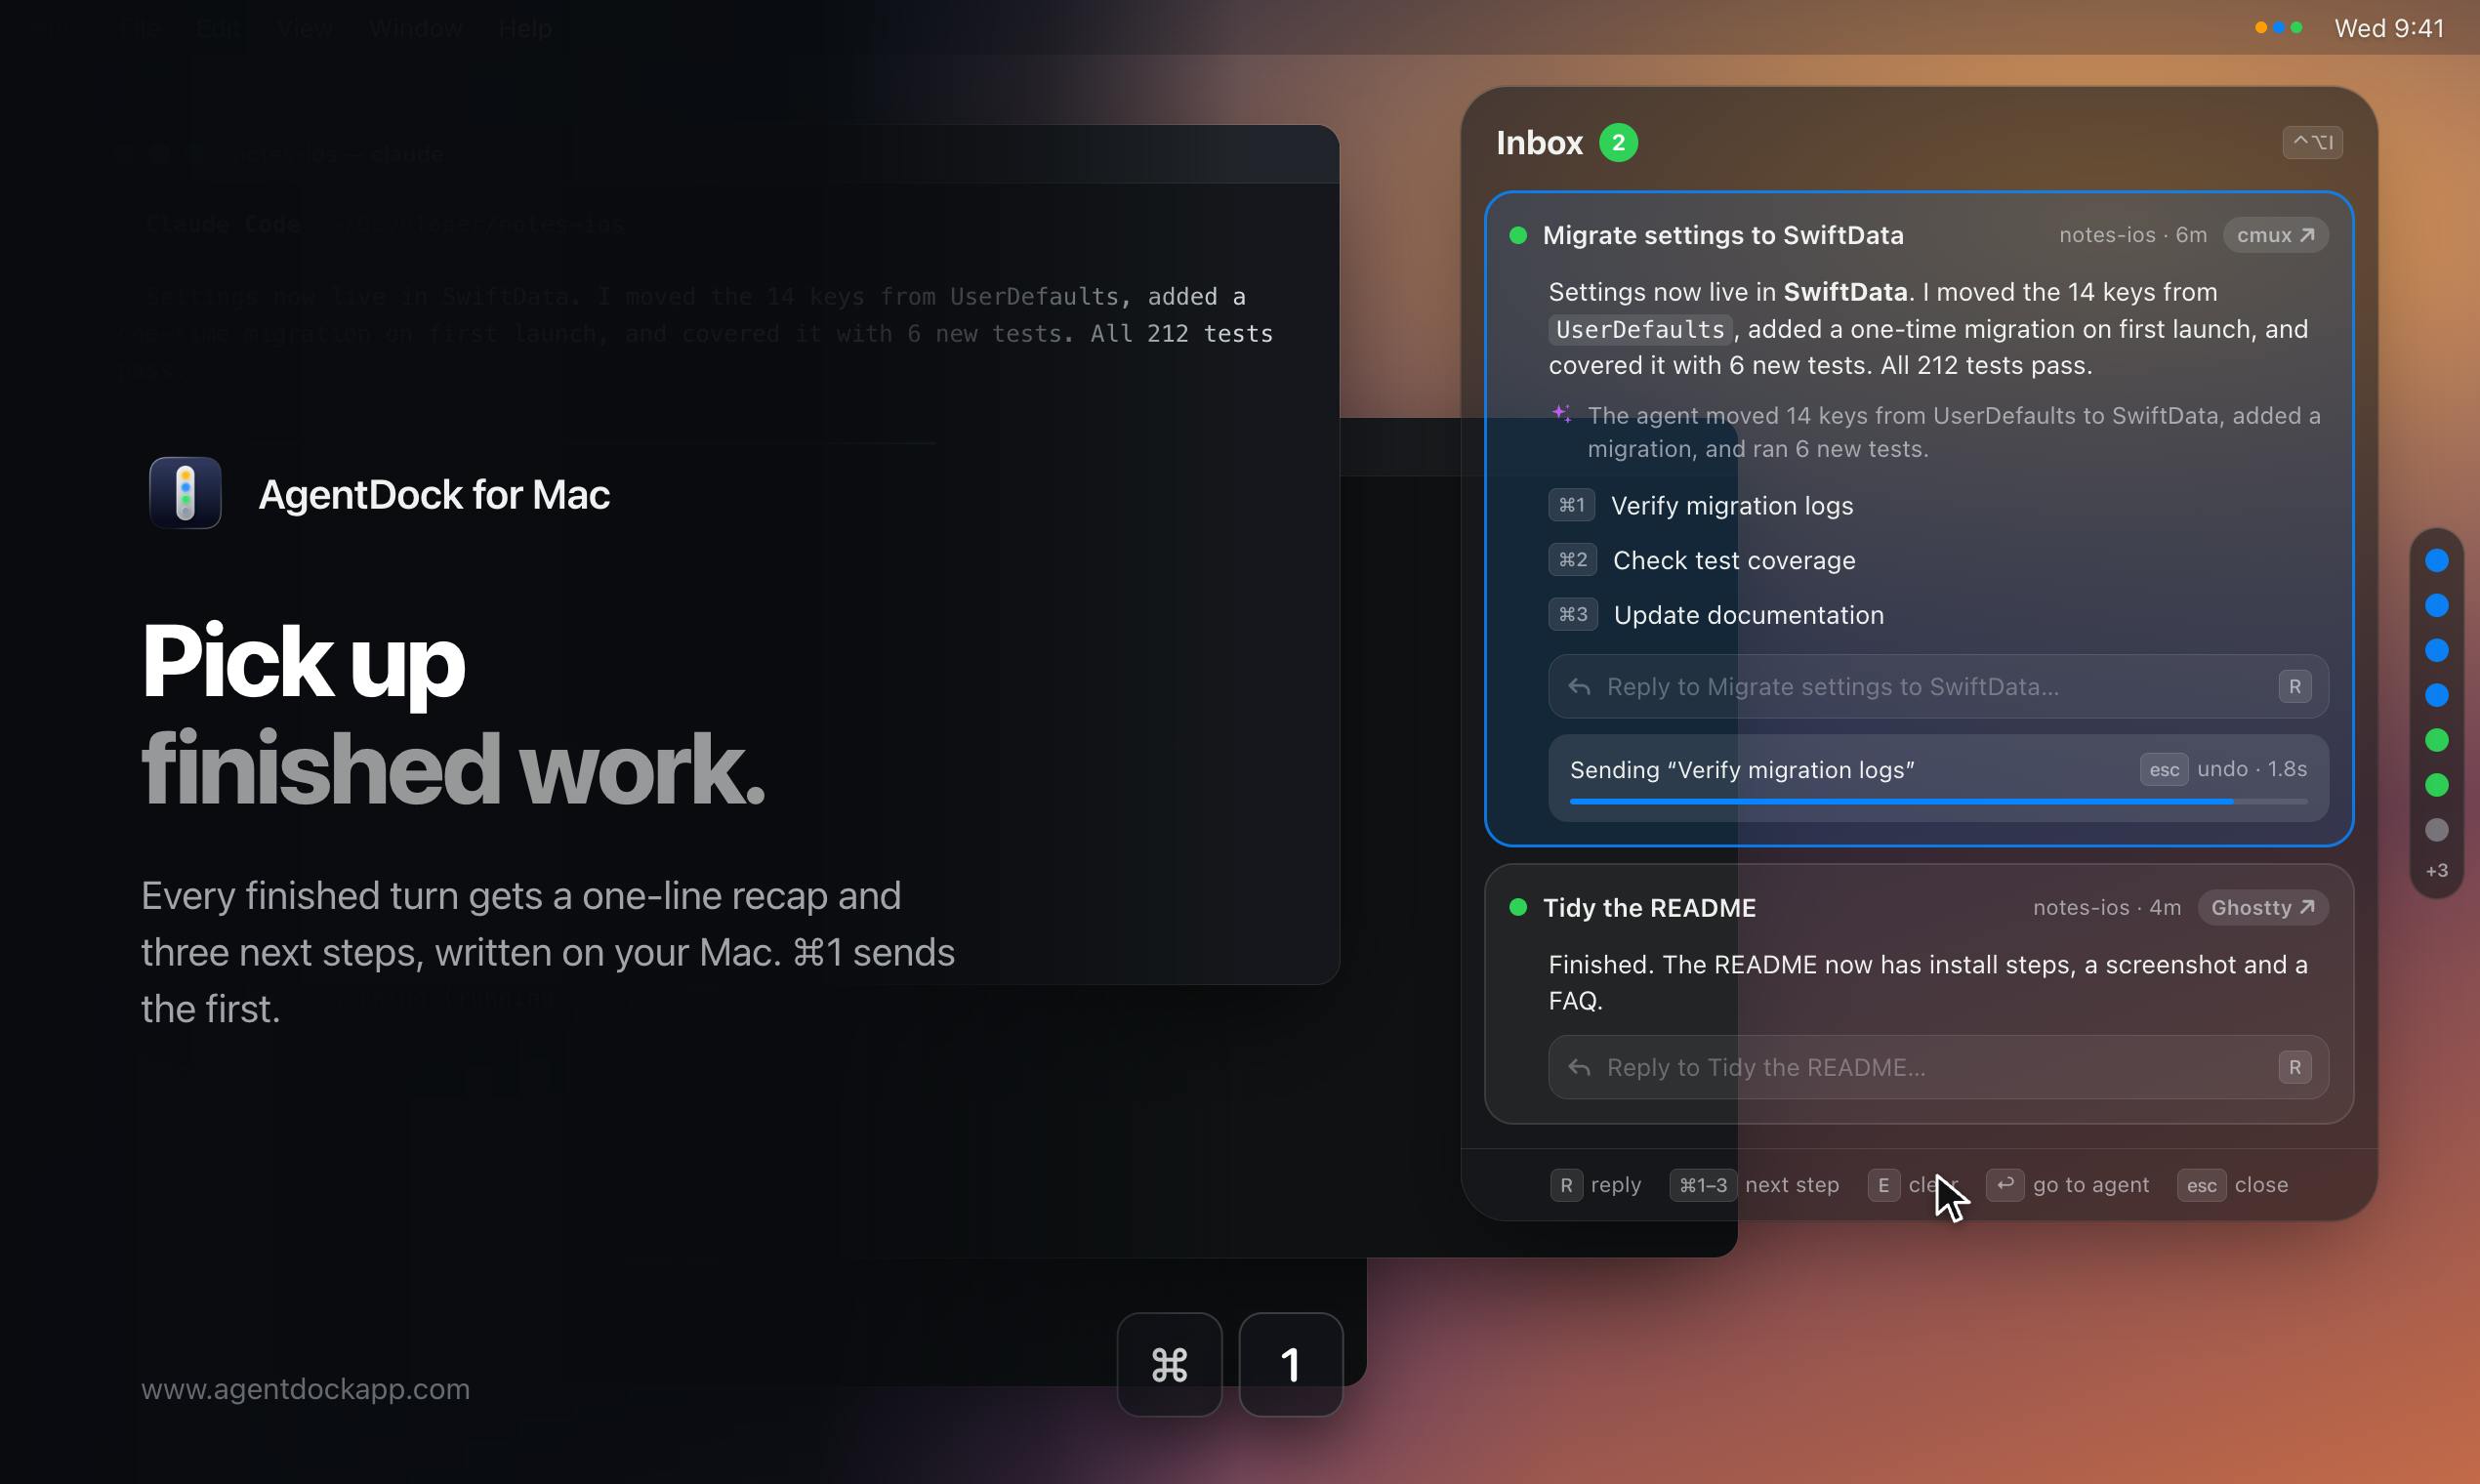Click the large 1 keycap
Viewport: 2480px width, 1484px height.
(x=1290, y=1364)
